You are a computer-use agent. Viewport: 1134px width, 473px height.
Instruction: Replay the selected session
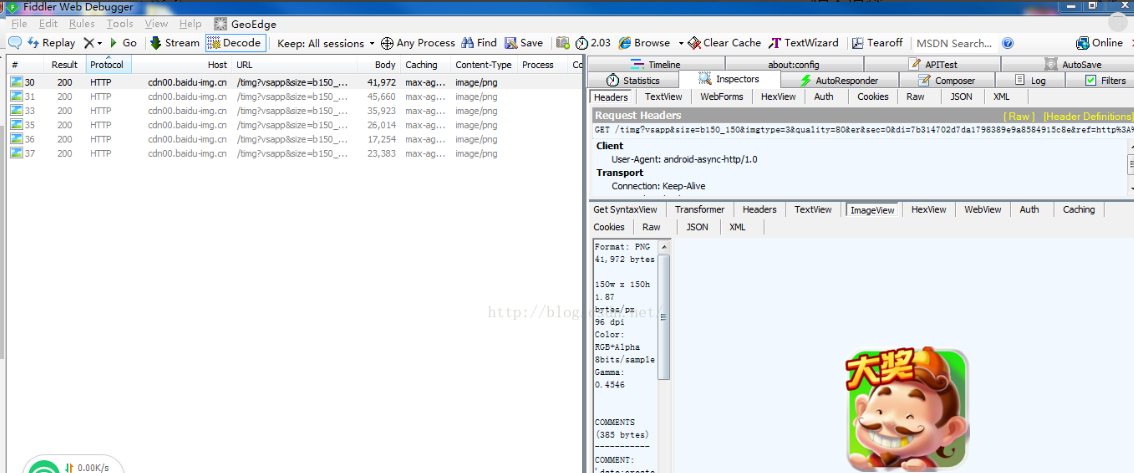pyautogui.click(x=51, y=43)
